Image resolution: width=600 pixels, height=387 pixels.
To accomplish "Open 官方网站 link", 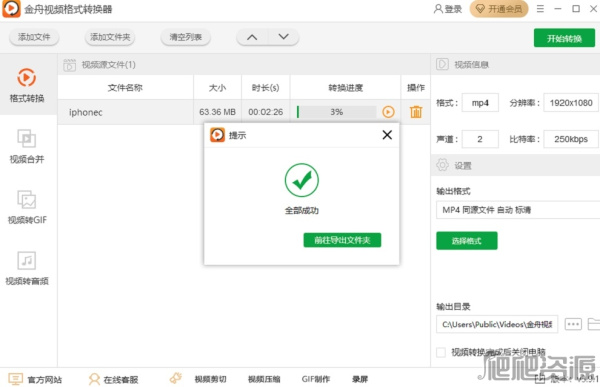I will 44,379.
